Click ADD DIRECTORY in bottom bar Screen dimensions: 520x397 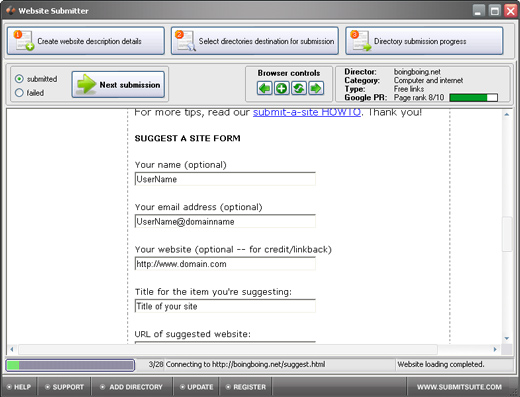pyautogui.click(x=132, y=387)
